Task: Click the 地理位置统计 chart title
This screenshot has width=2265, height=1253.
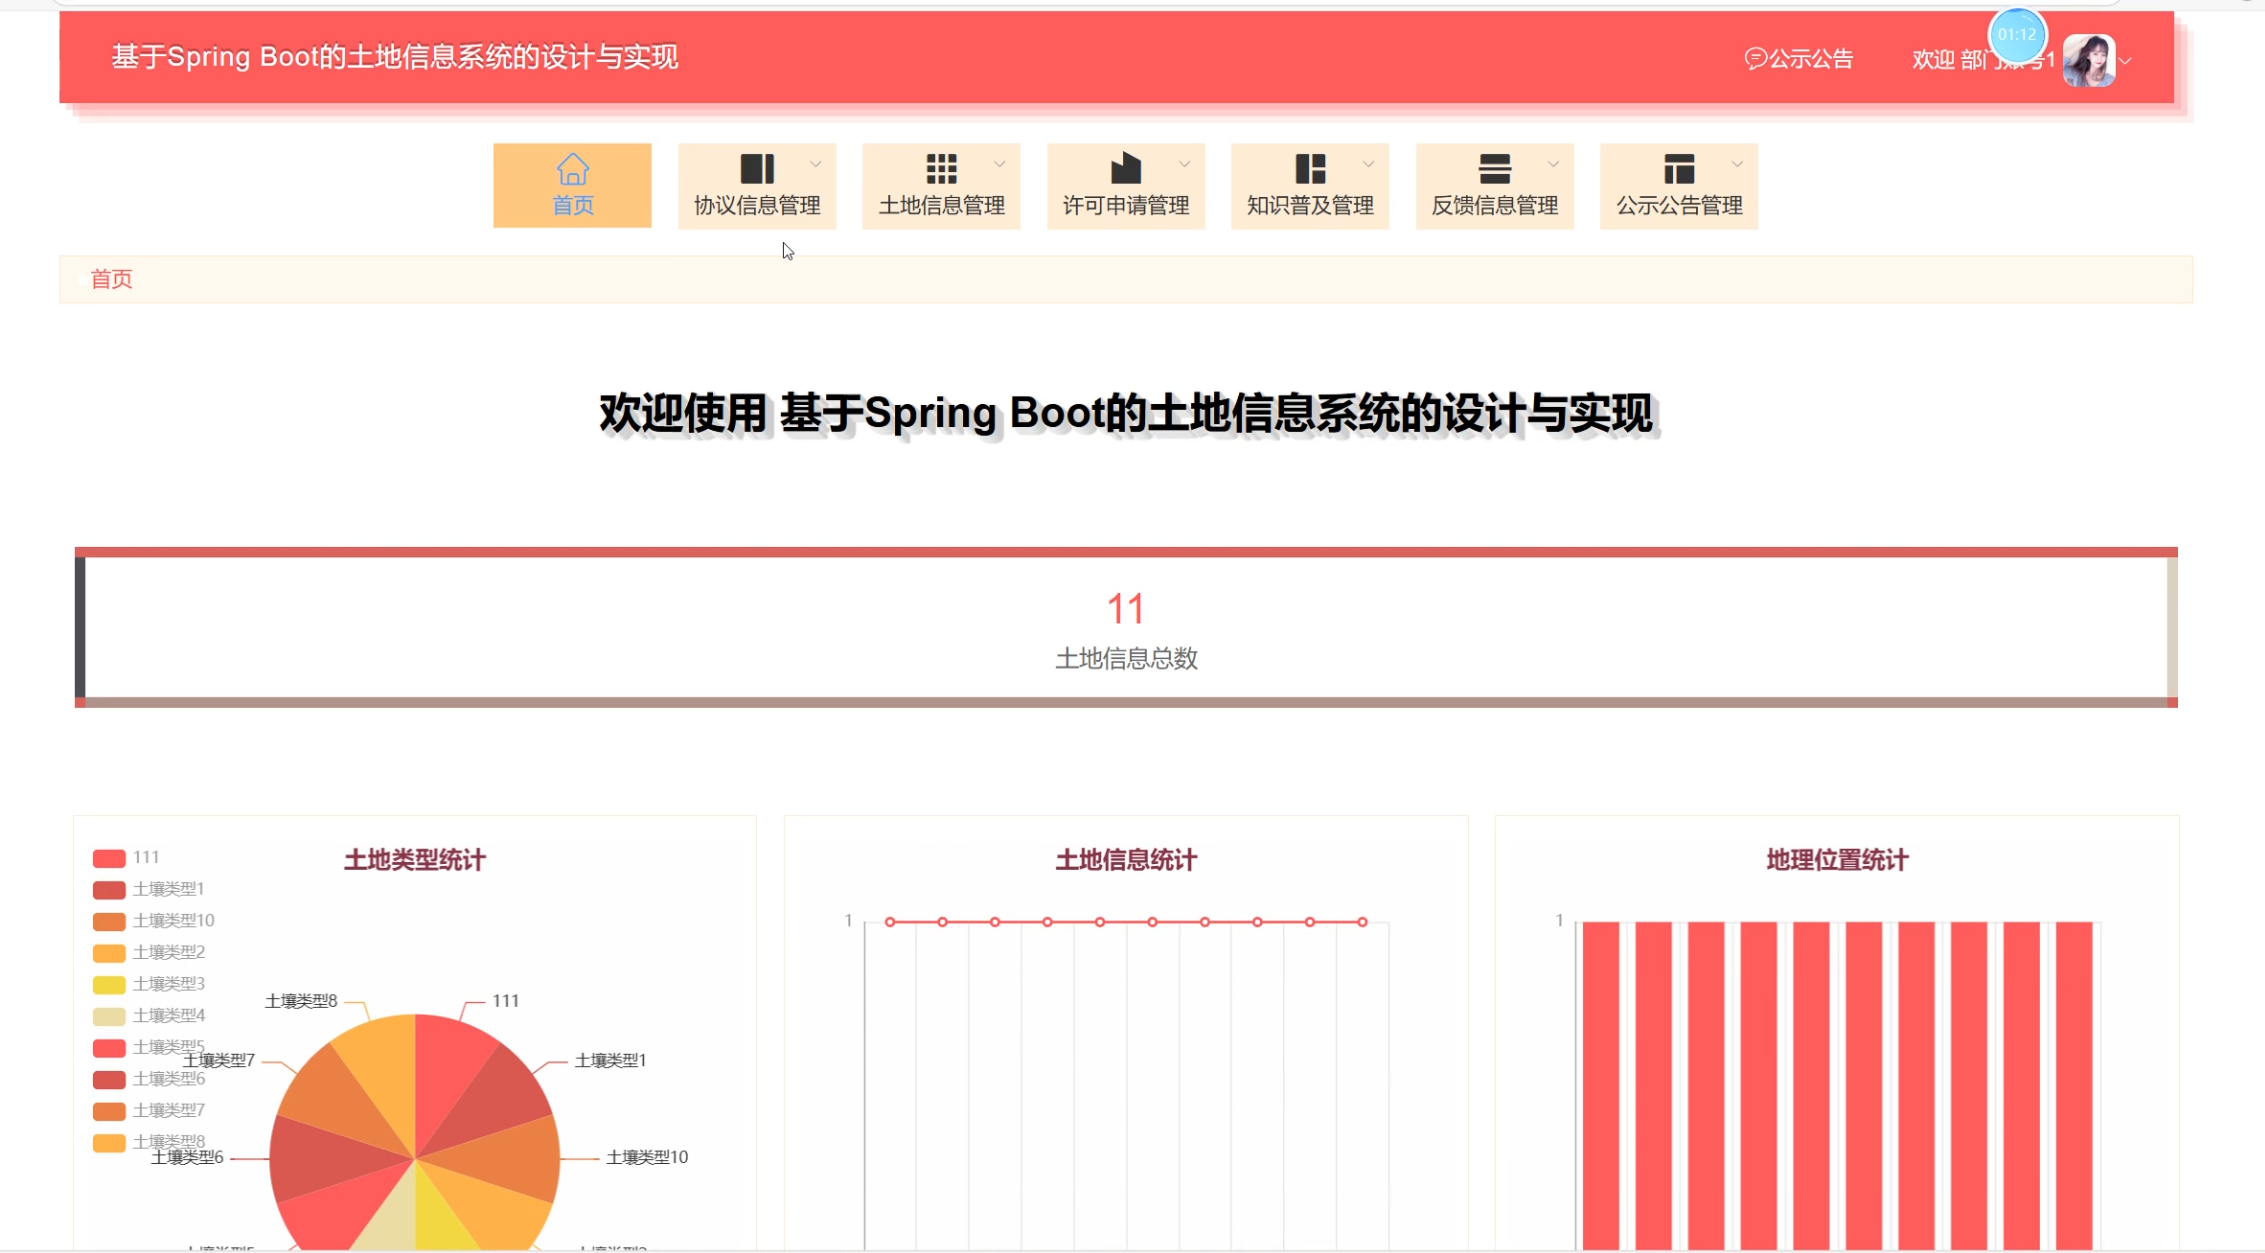Action: pyautogui.click(x=1837, y=860)
